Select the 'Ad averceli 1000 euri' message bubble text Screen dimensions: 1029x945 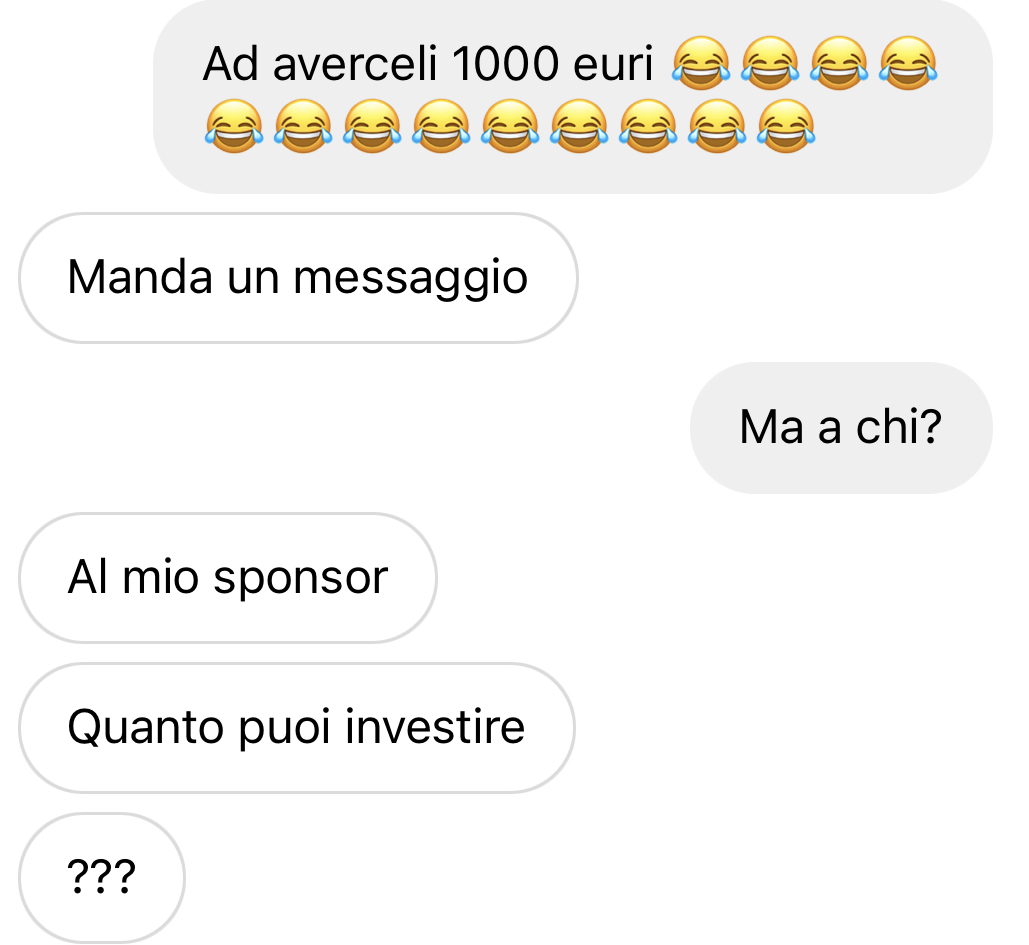point(428,64)
